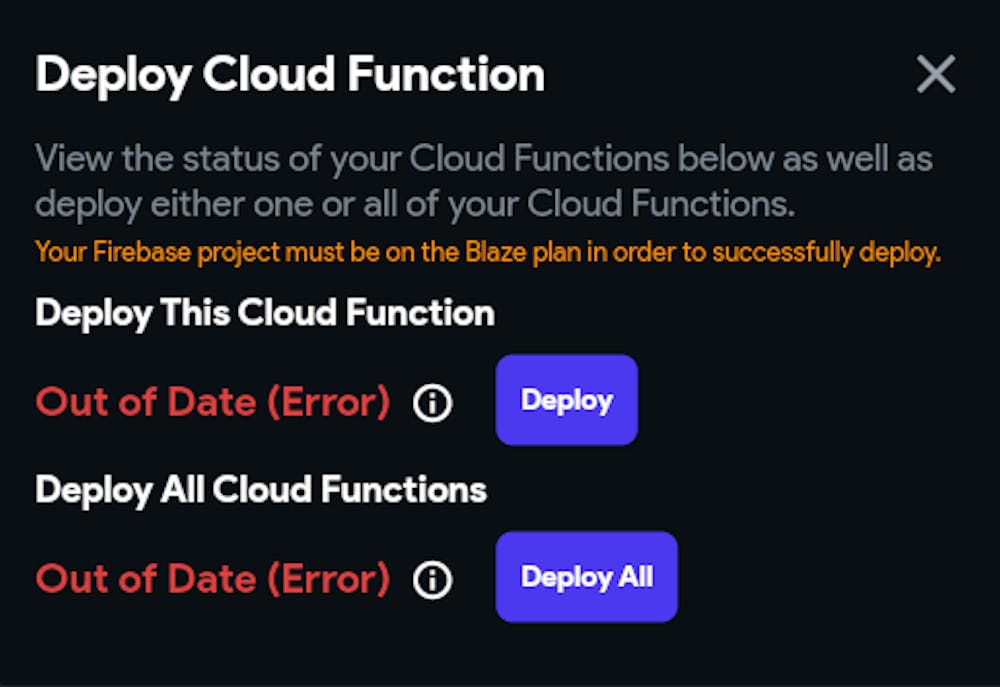This screenshot has height=687, width=1000.
Task: Click the orange Blaze plan warning text
Action: click(488, 252)
